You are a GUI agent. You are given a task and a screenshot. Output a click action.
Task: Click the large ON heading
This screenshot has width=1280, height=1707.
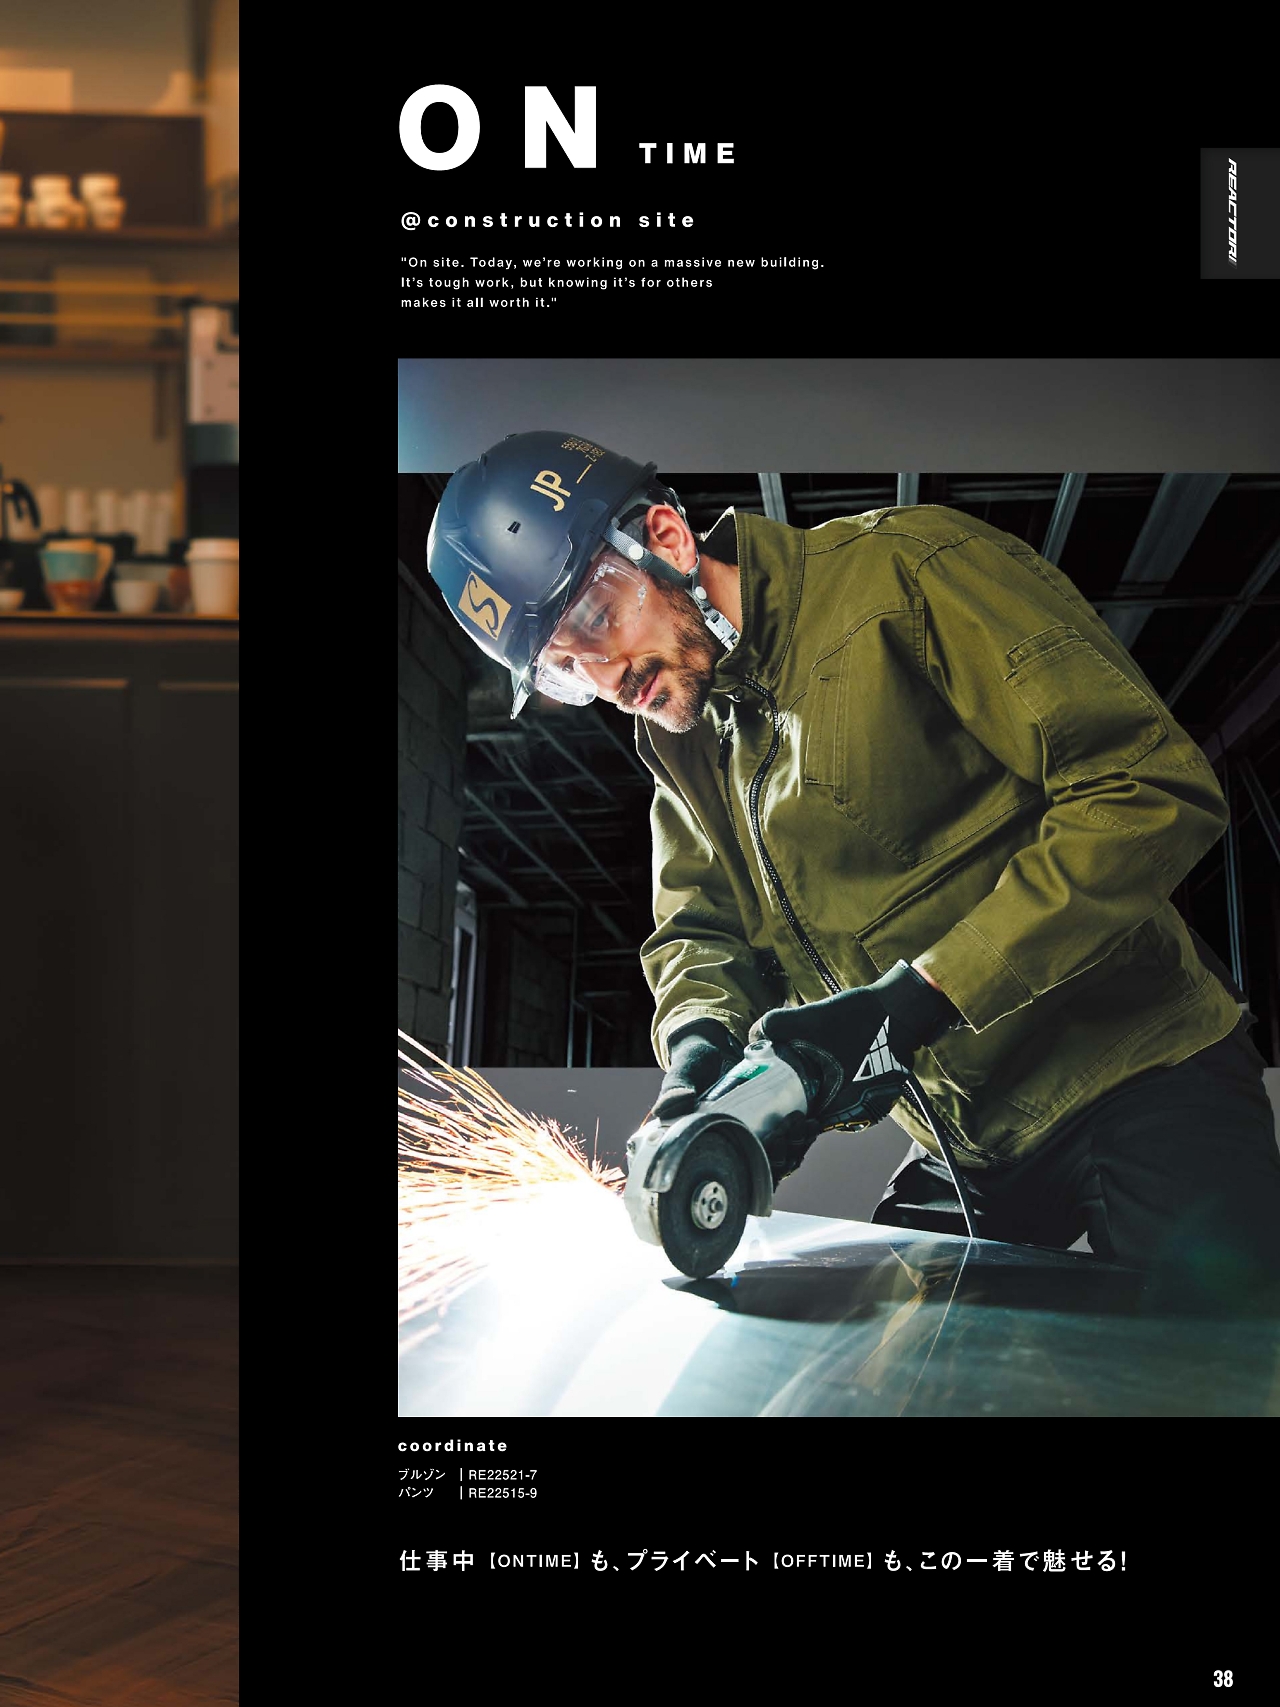coord(499,129)
